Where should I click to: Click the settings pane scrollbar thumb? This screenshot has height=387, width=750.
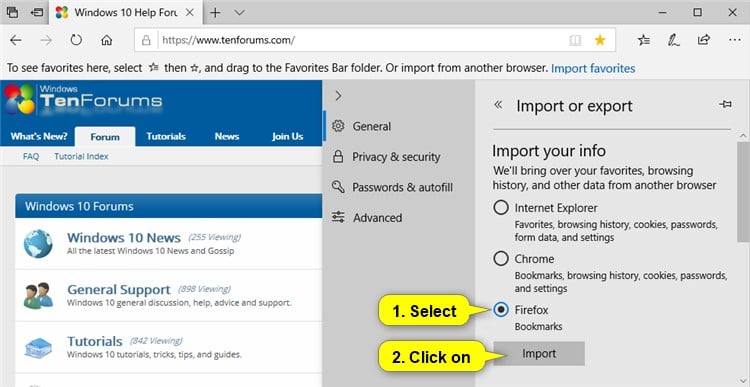(743, 191)
